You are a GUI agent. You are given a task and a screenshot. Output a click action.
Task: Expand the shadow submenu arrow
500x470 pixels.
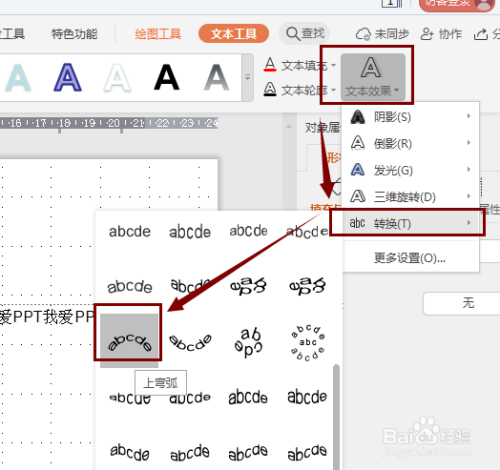coord(469,116)
